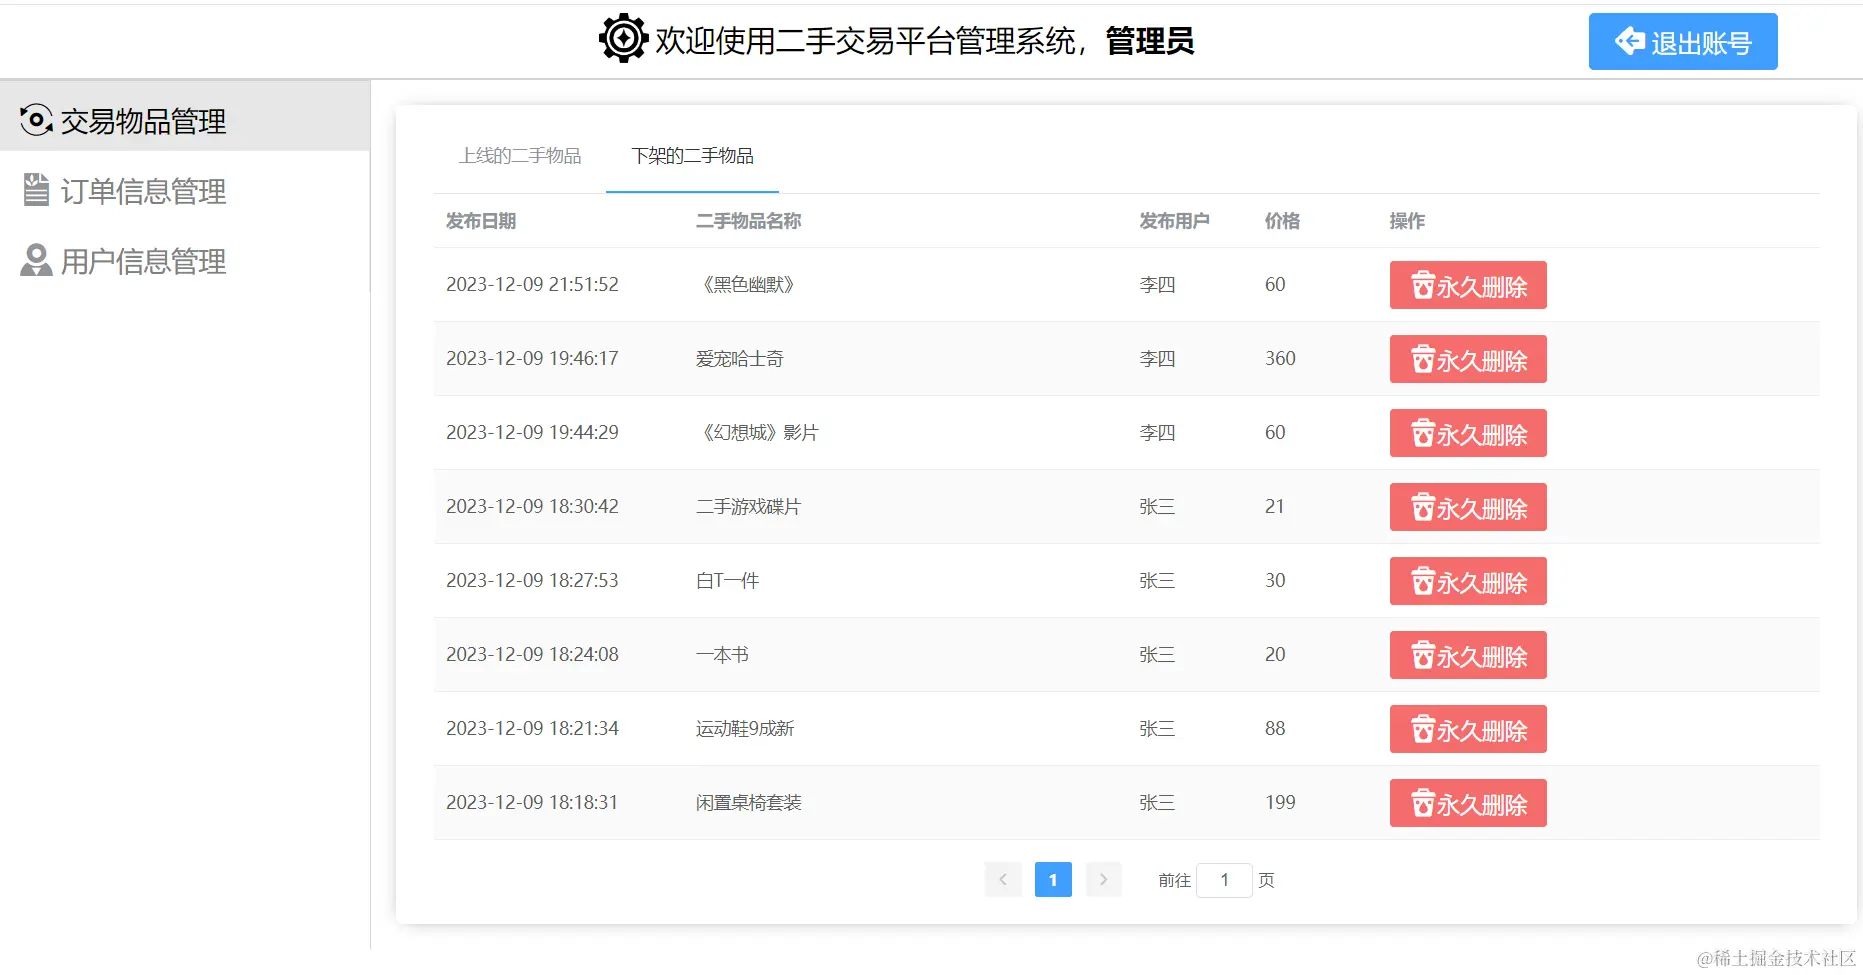Image resolution: width=1863 pixels, height=975 pixels.
Task: Click item name 爱宠哈士奇
Action: pos(740,359)
